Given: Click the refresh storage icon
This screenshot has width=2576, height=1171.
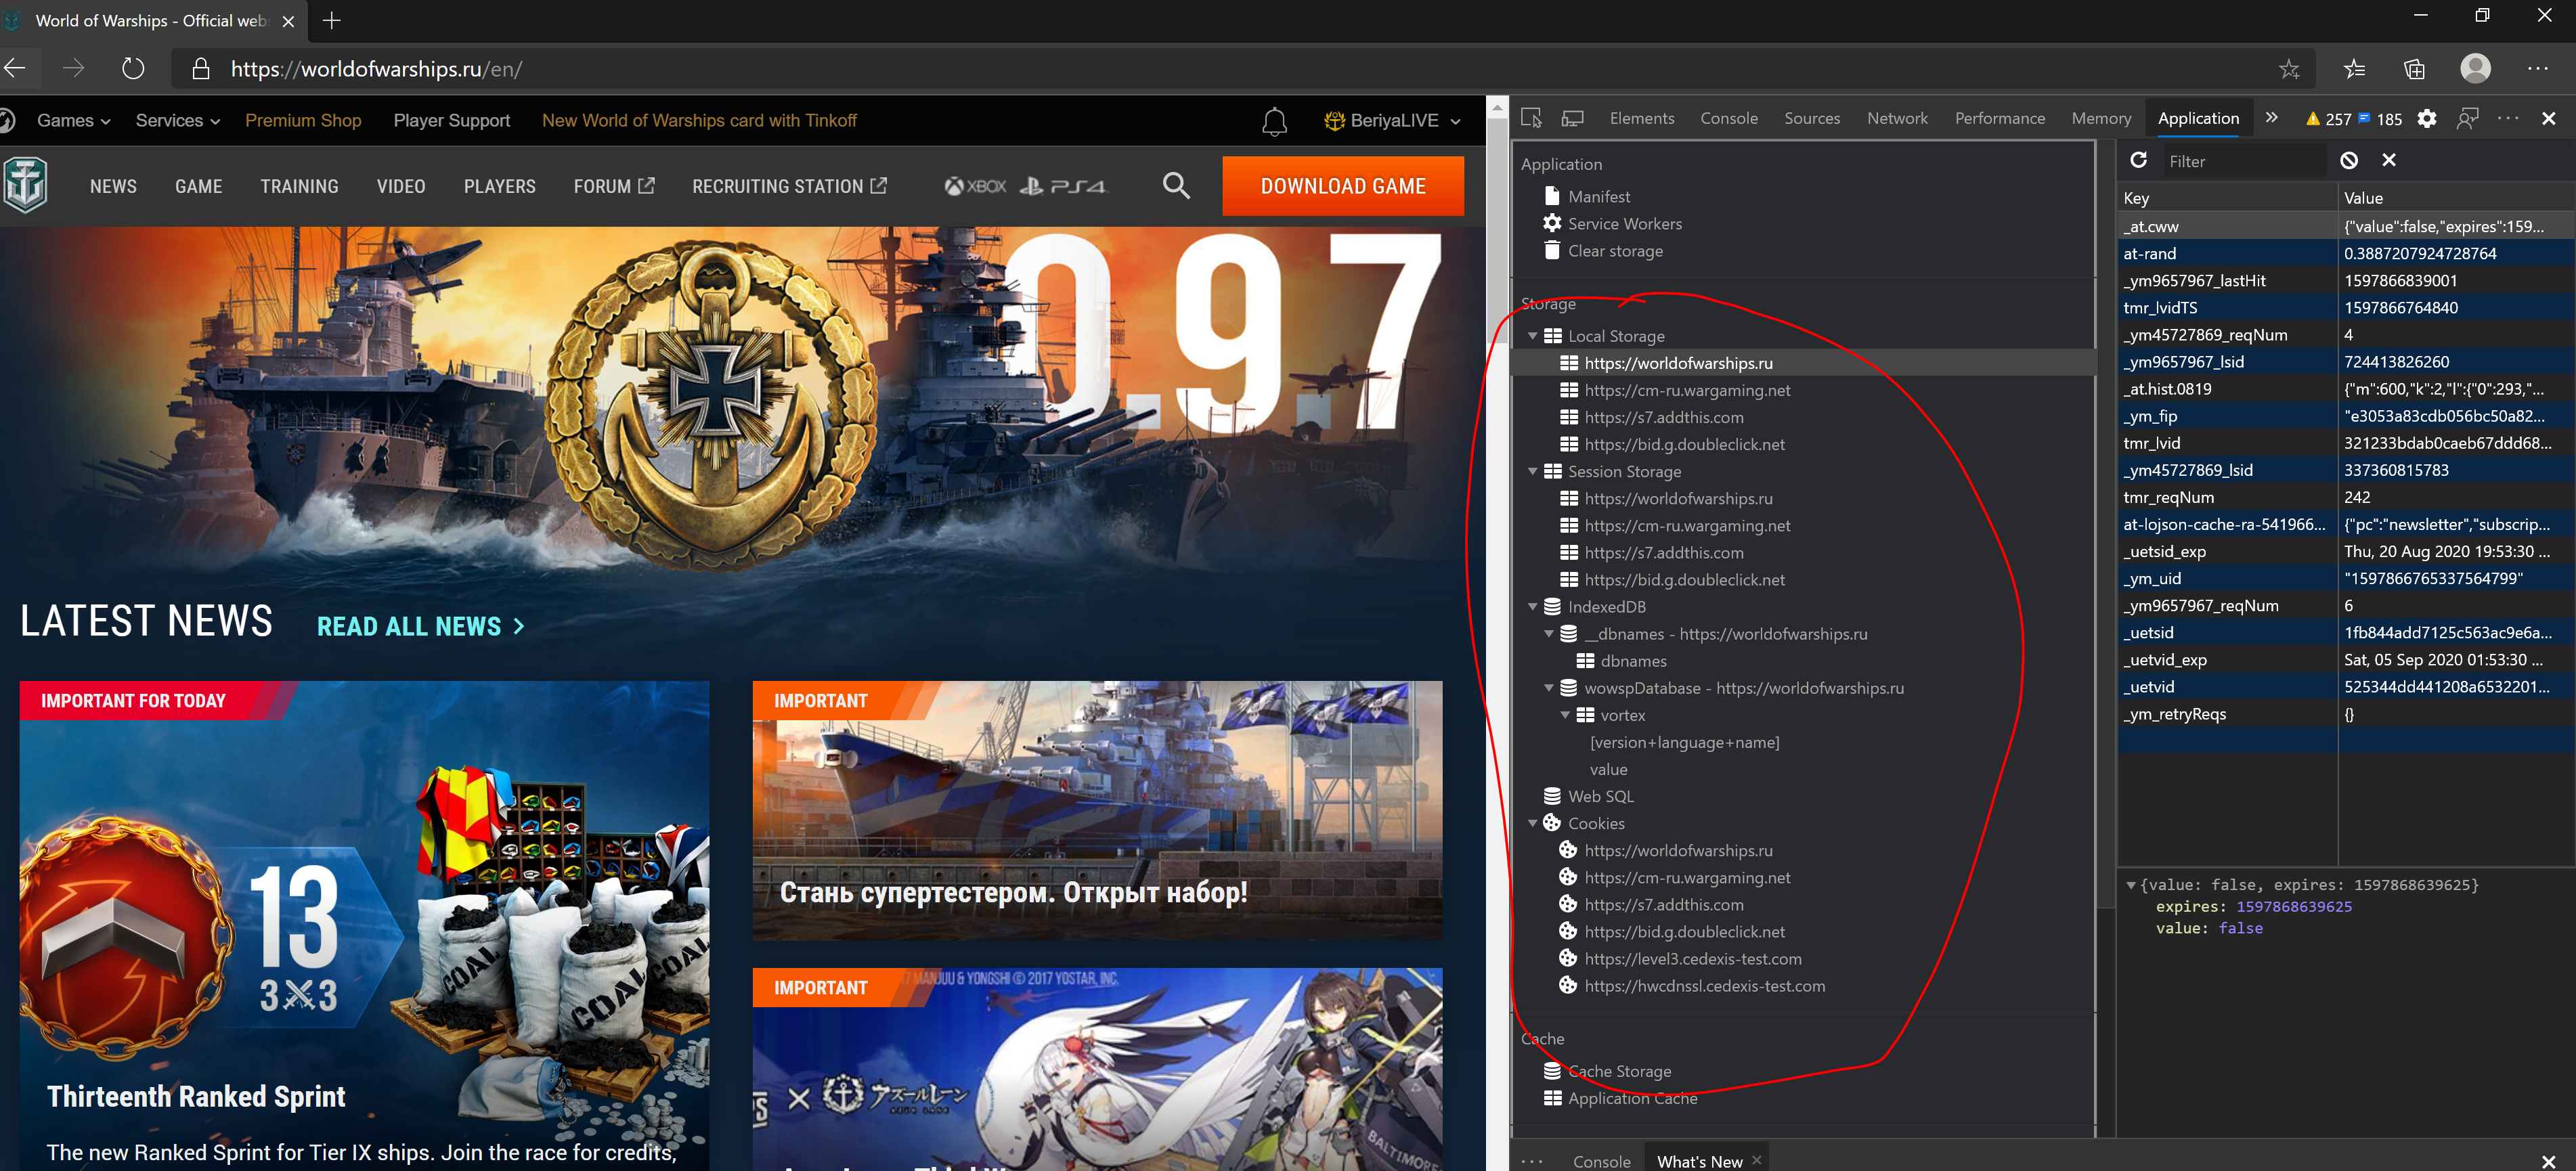Looking at the screenshot, I should (x=2138, y=160).
